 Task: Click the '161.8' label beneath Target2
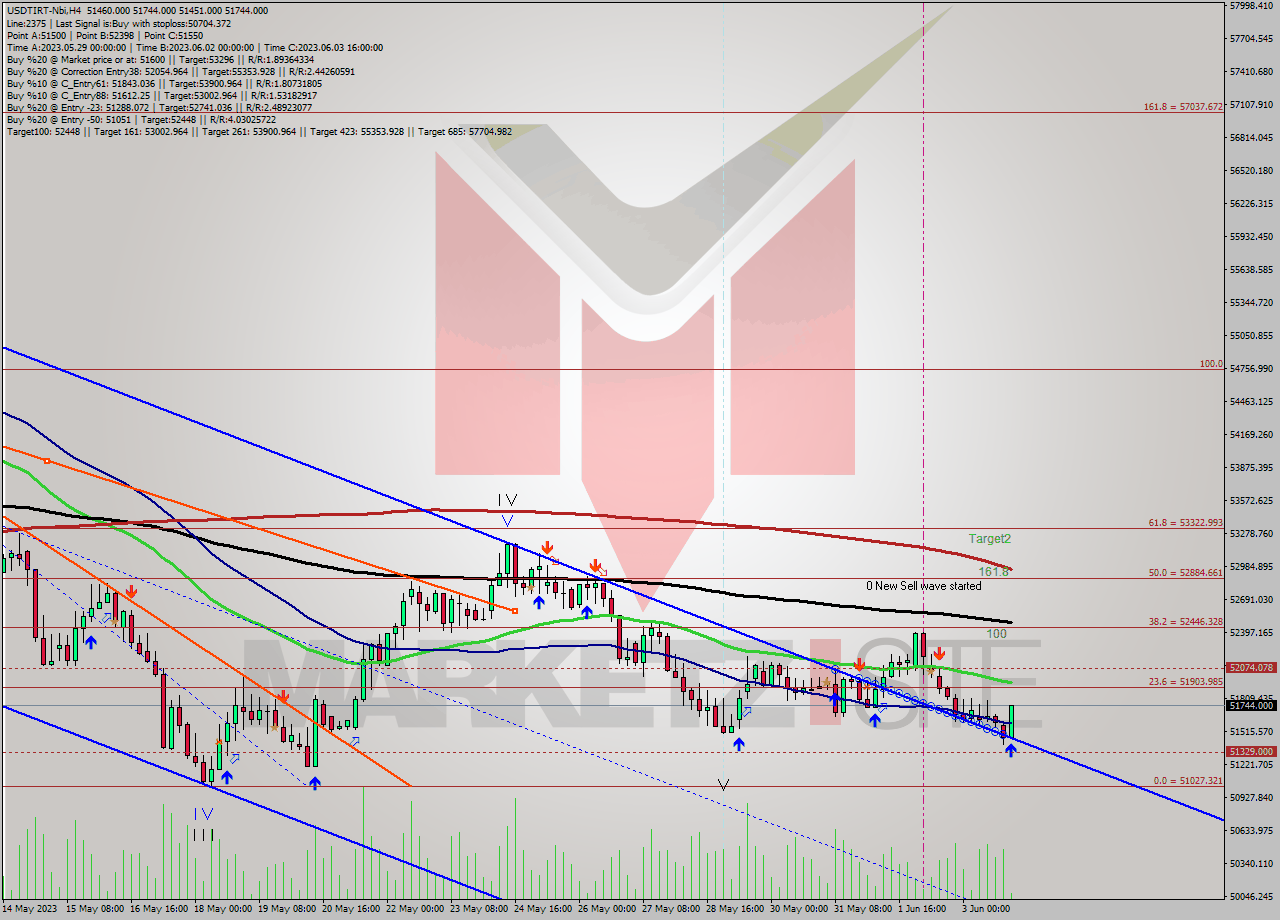point(993,572)
